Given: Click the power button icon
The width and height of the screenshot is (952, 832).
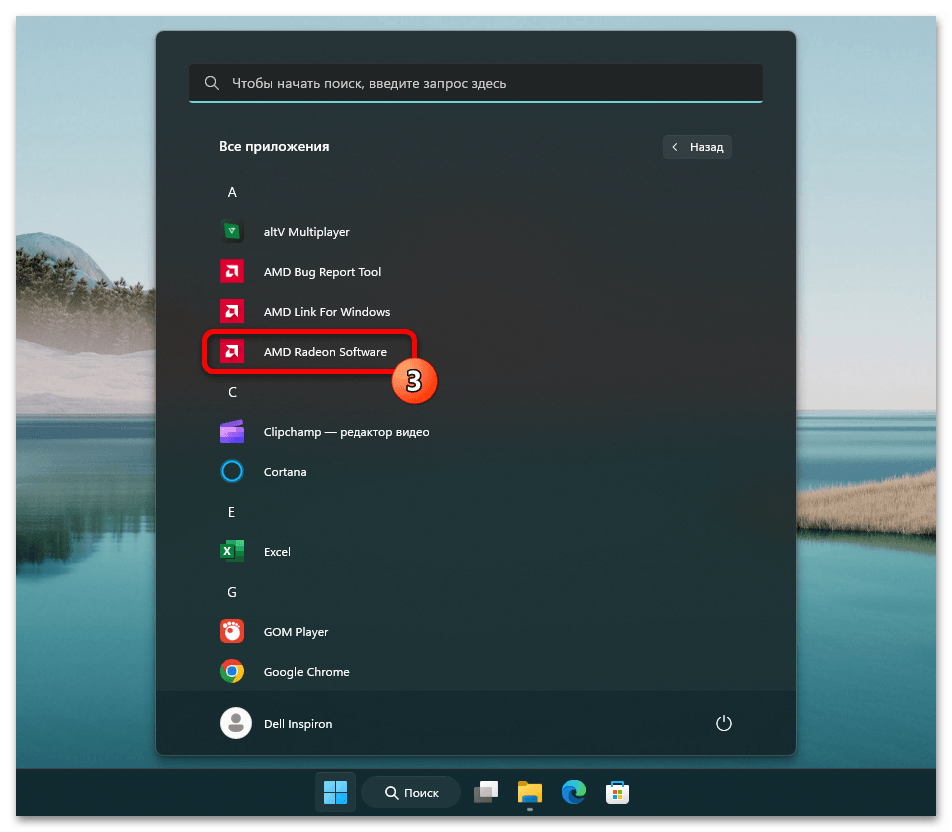Looking at the screenshot, I should tap(724, 723).
